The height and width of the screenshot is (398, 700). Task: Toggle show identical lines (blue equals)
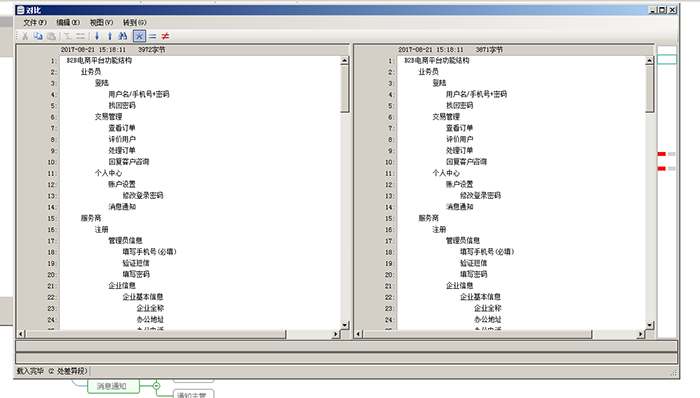153,36
